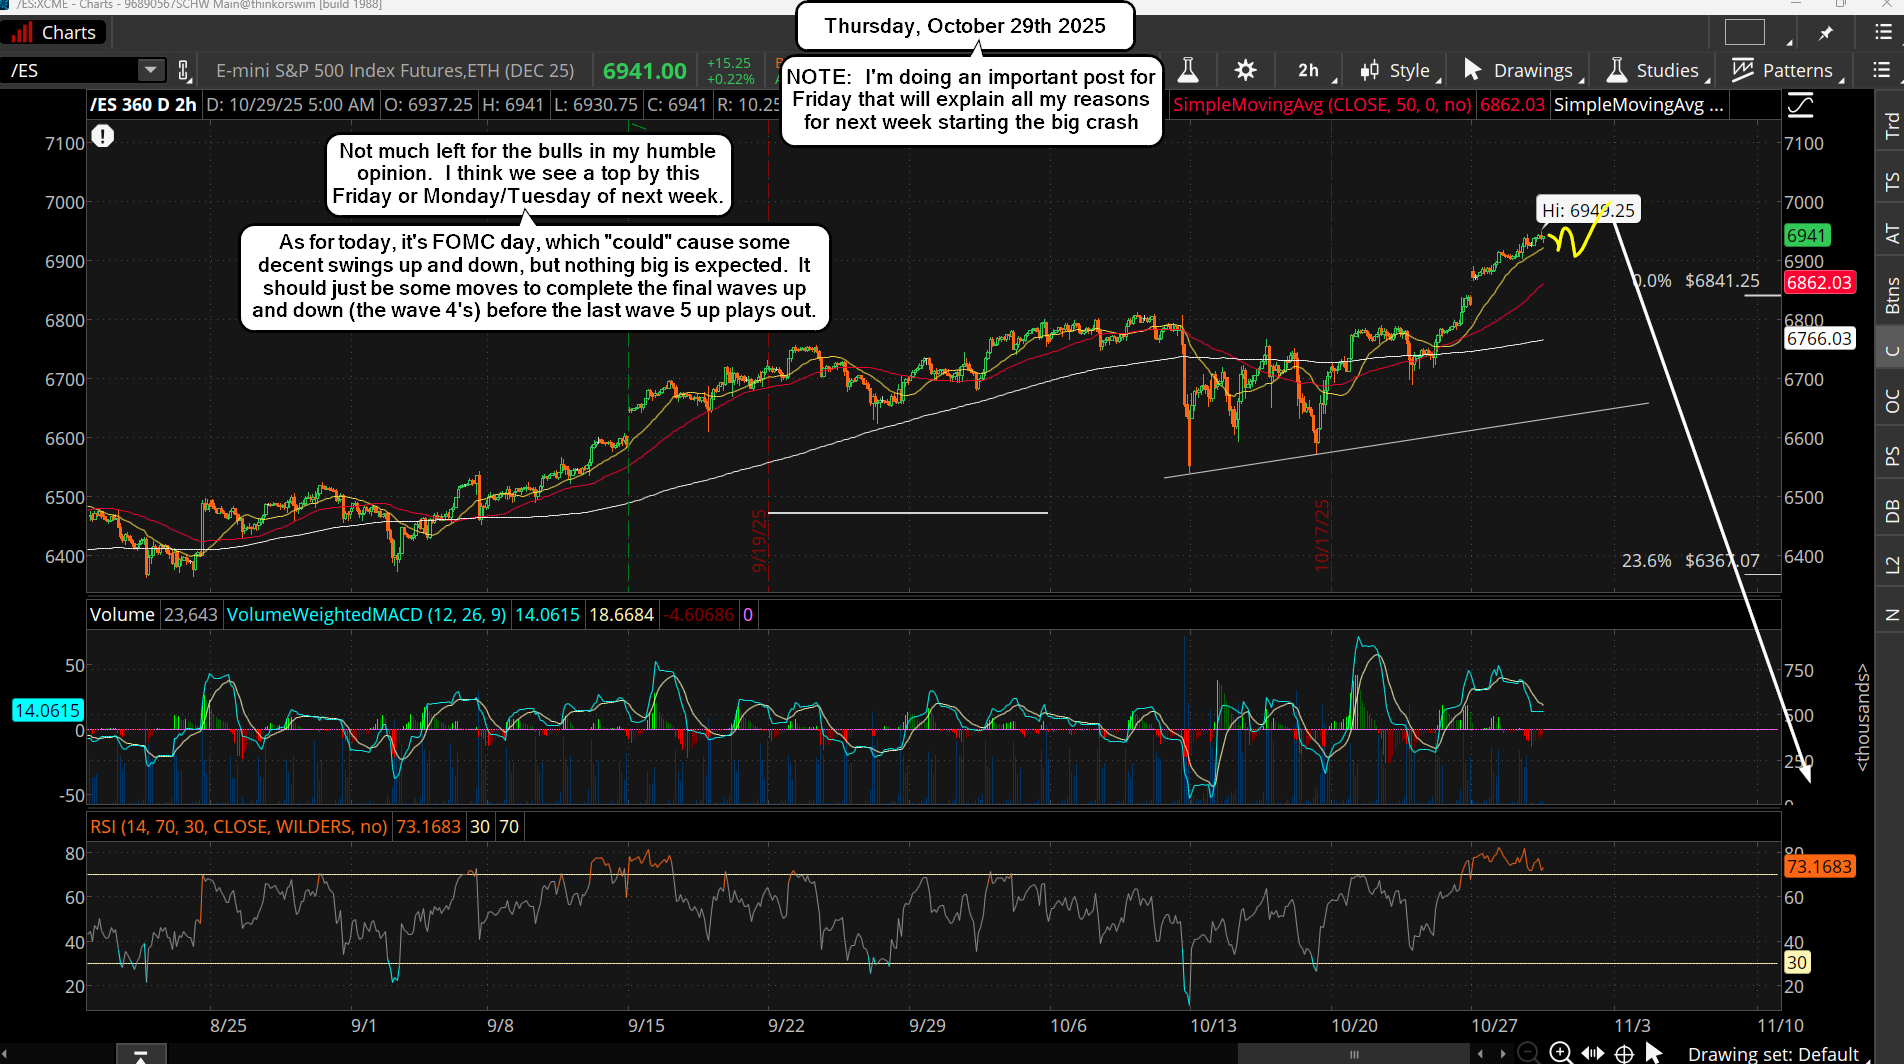Image resolution: width=1904 pixels, height=1064 pixels.
Task: Click the zoom in magnifier icon
Action: tap(1560, 1053)
